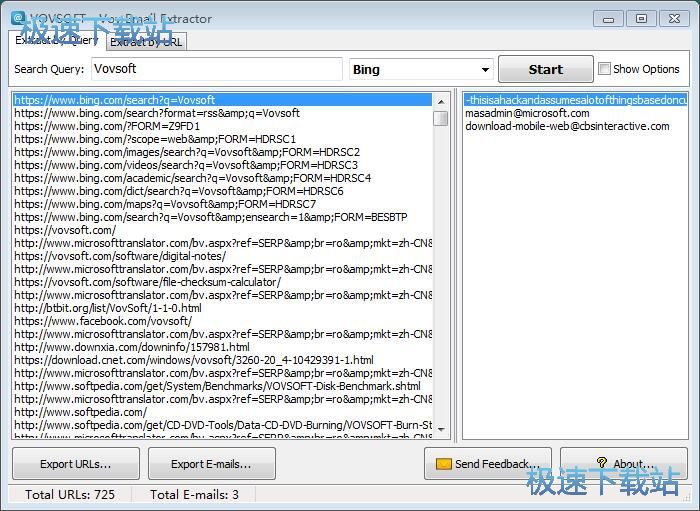Click URL list scrollbar down arrow
This screenshot has height=511, width=700.
pos(441,429)
